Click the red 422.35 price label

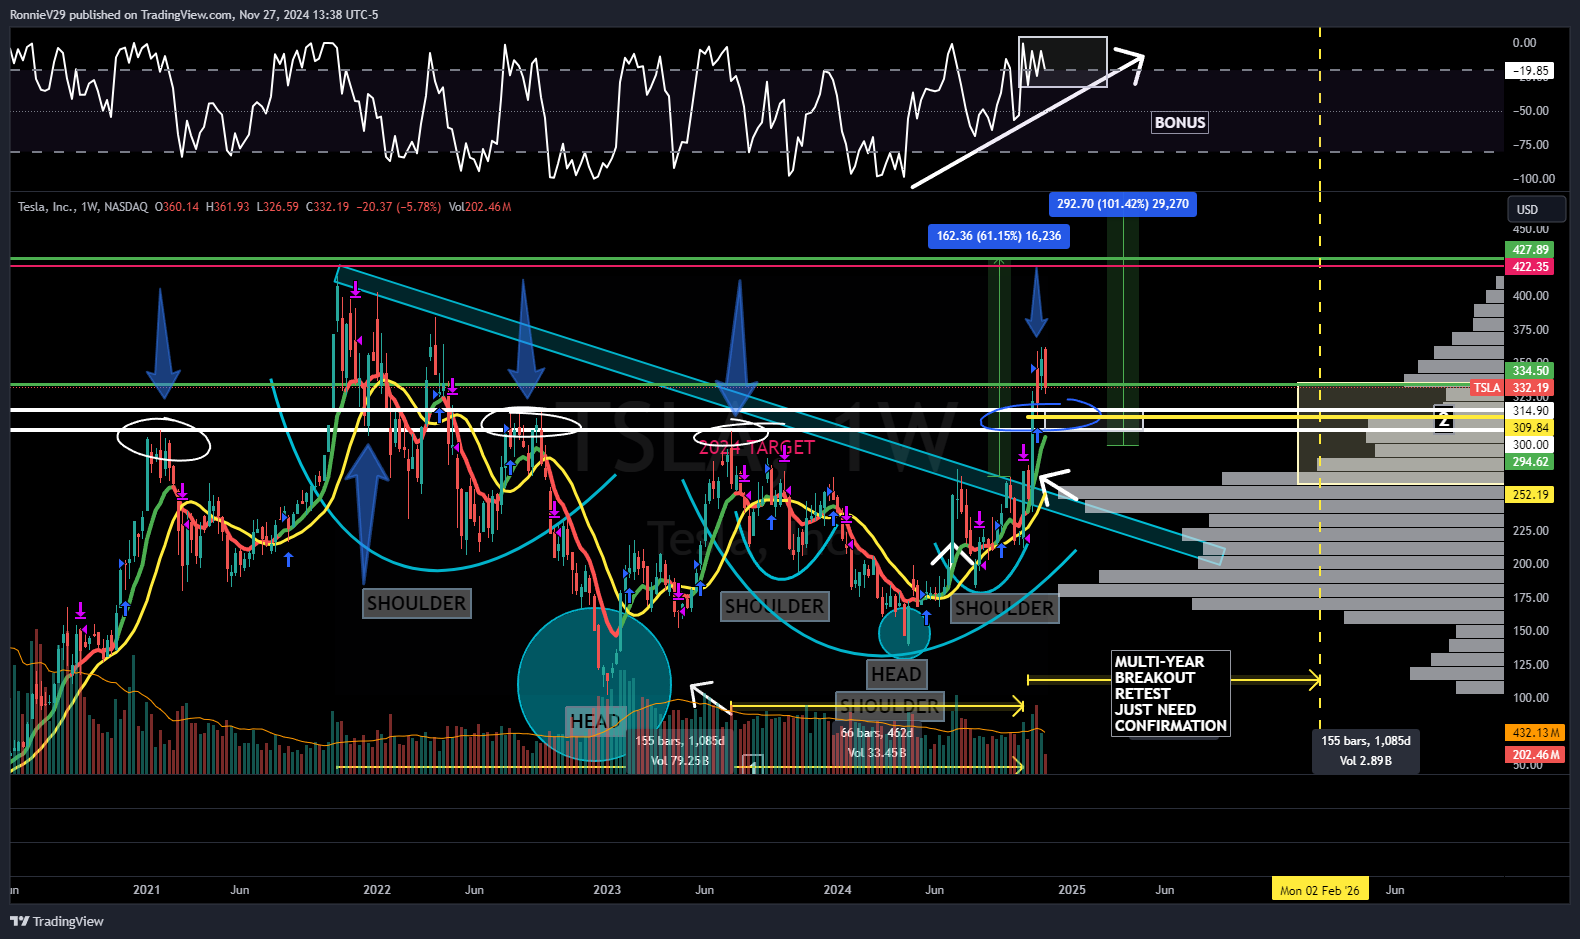[1530, 267]
